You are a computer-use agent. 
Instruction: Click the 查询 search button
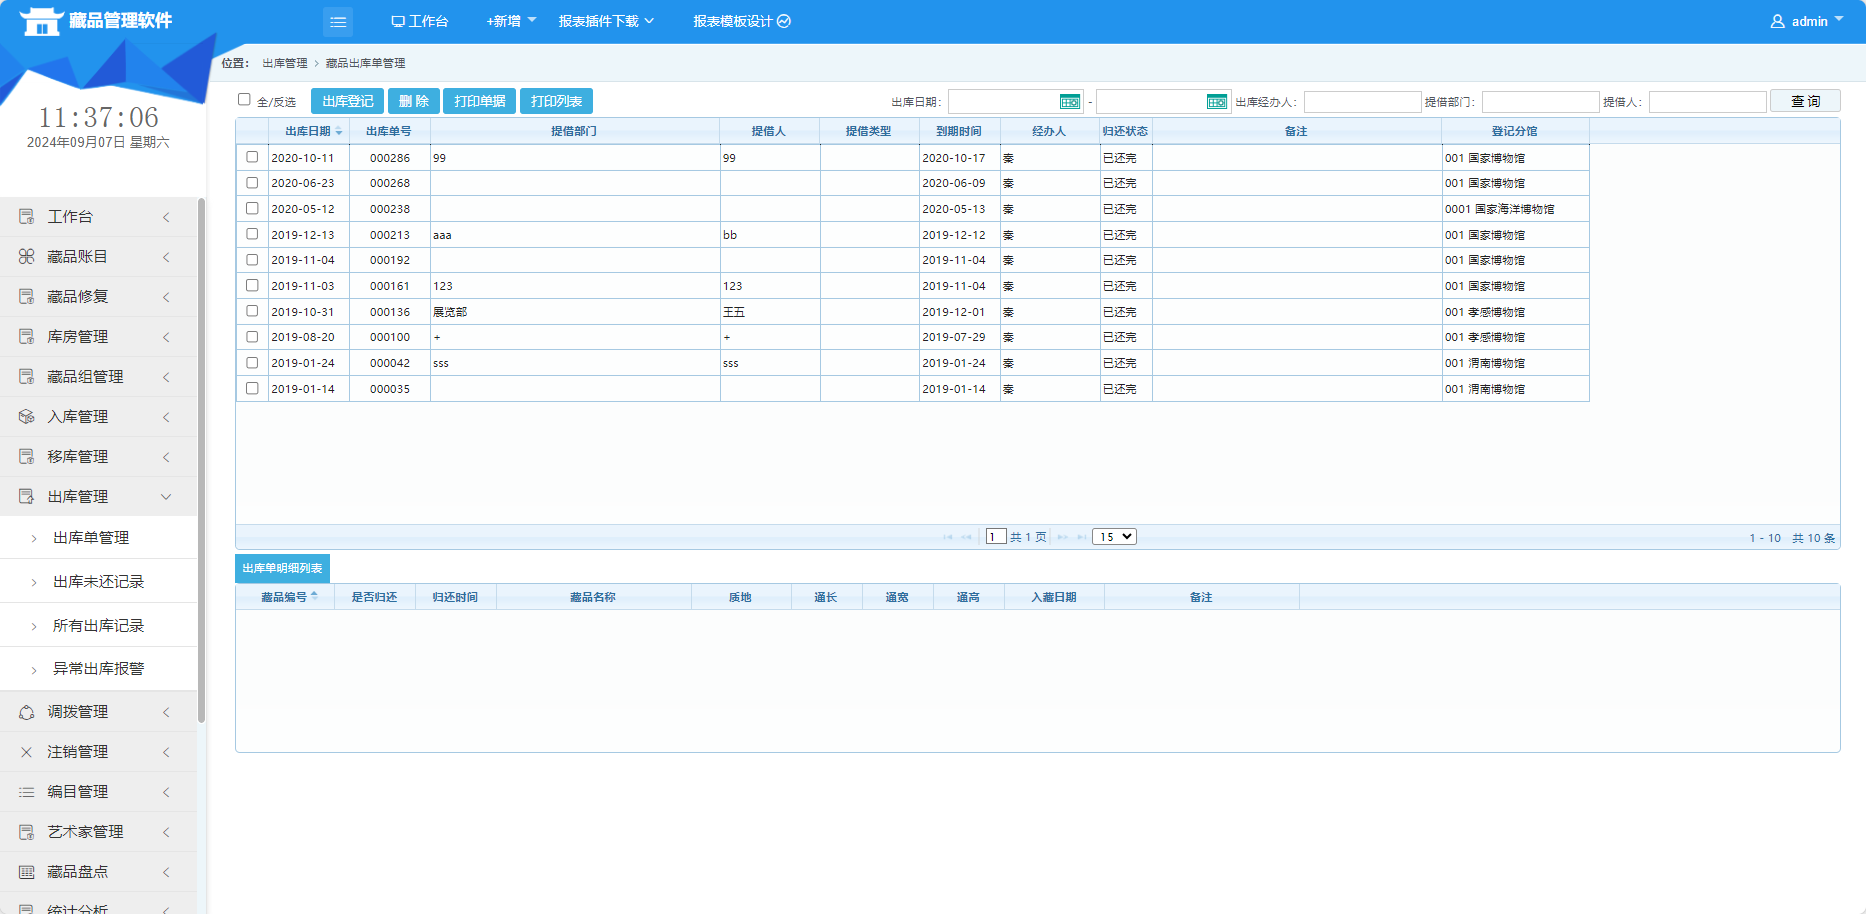click(x=1804, y=101)
